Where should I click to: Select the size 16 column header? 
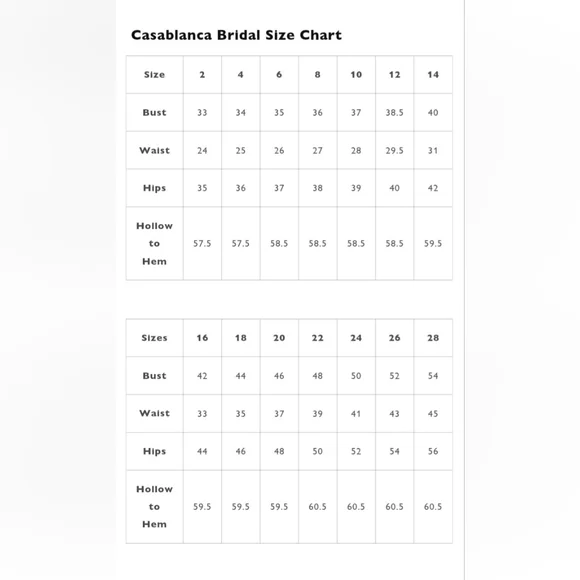202,338
